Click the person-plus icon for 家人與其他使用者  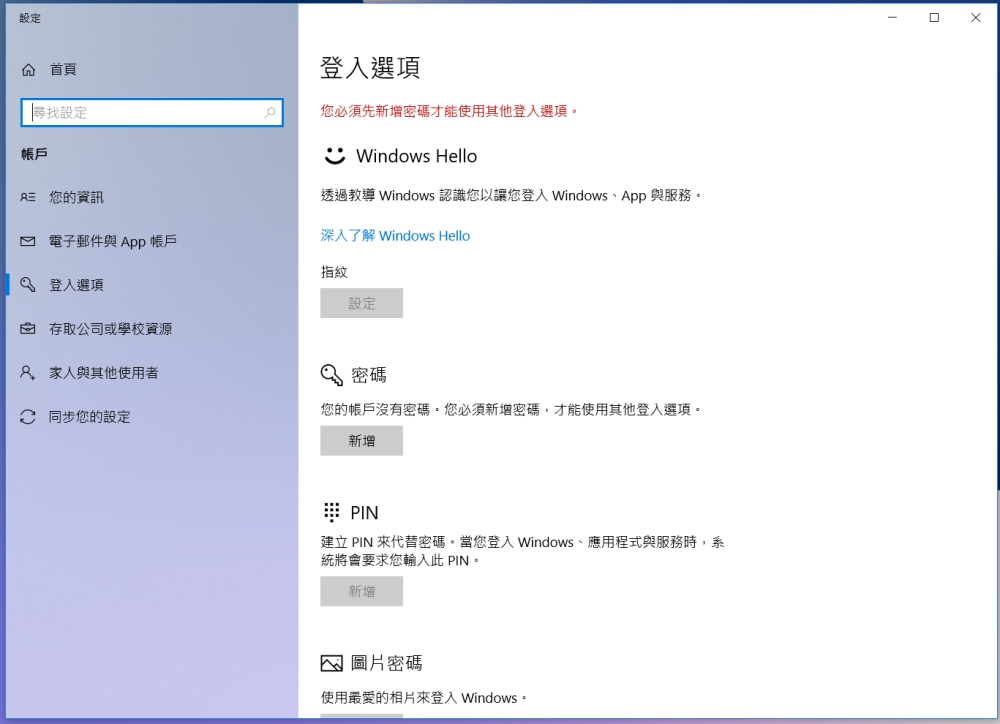pyautogui.click(x=27, y=373)
